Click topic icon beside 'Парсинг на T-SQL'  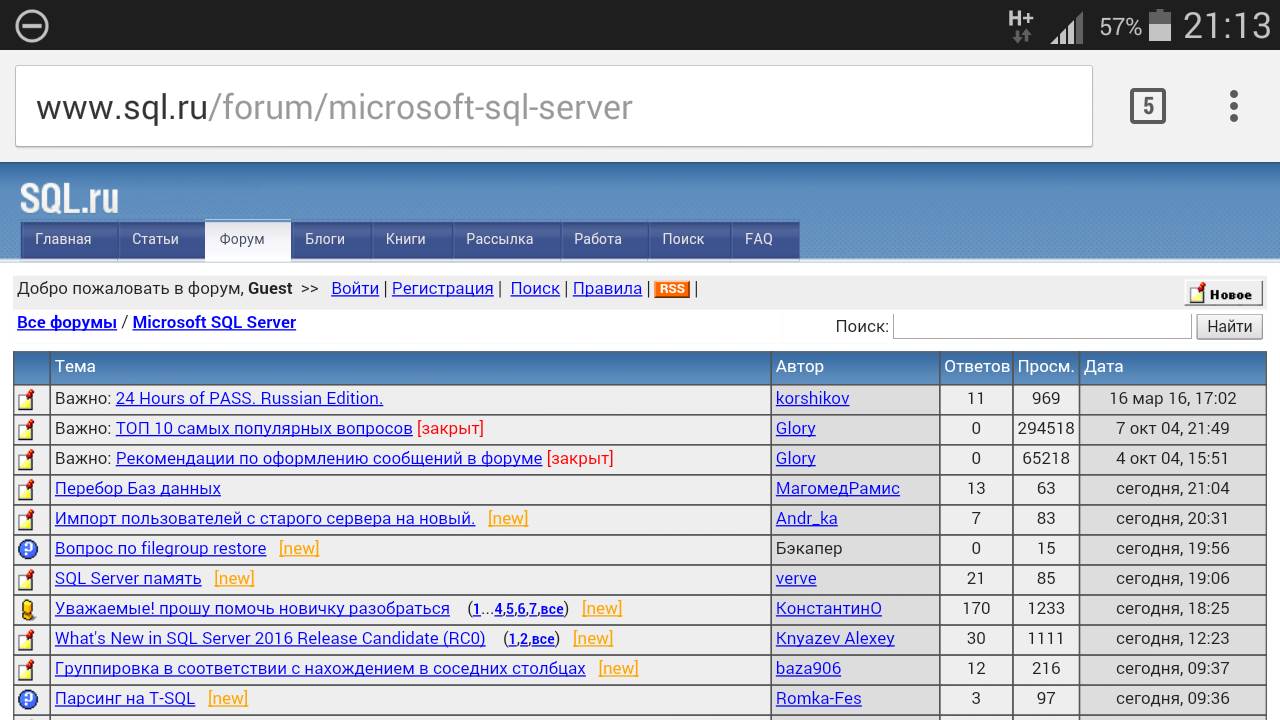pyautogui.click(x=28, y=699)
